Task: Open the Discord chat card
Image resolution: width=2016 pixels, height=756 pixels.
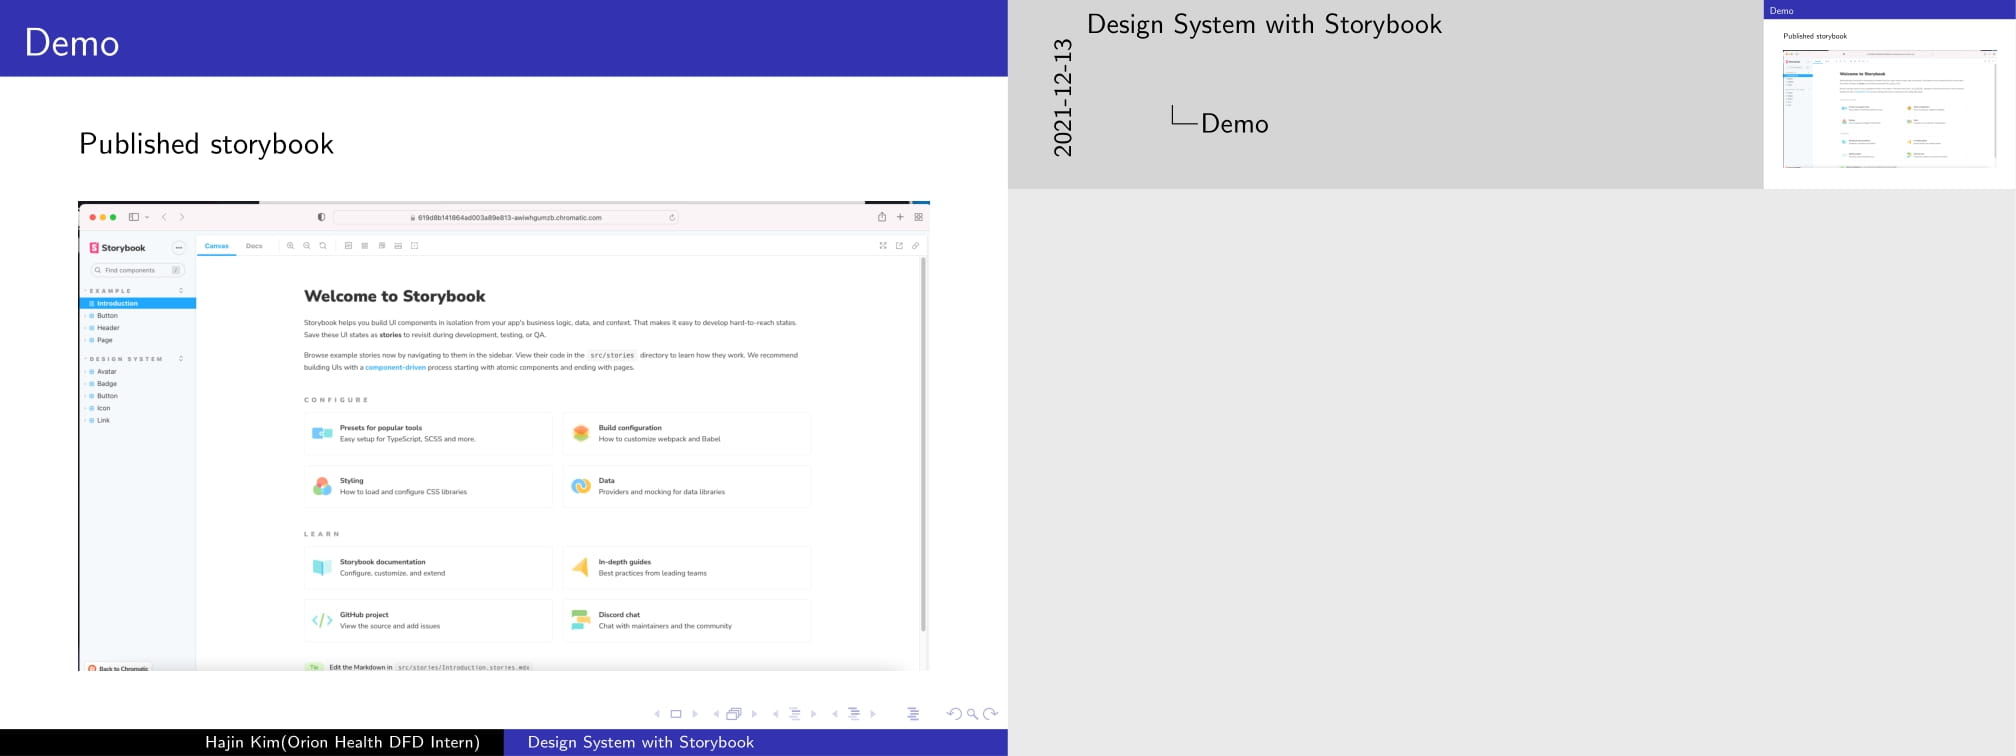Action: 686,620
